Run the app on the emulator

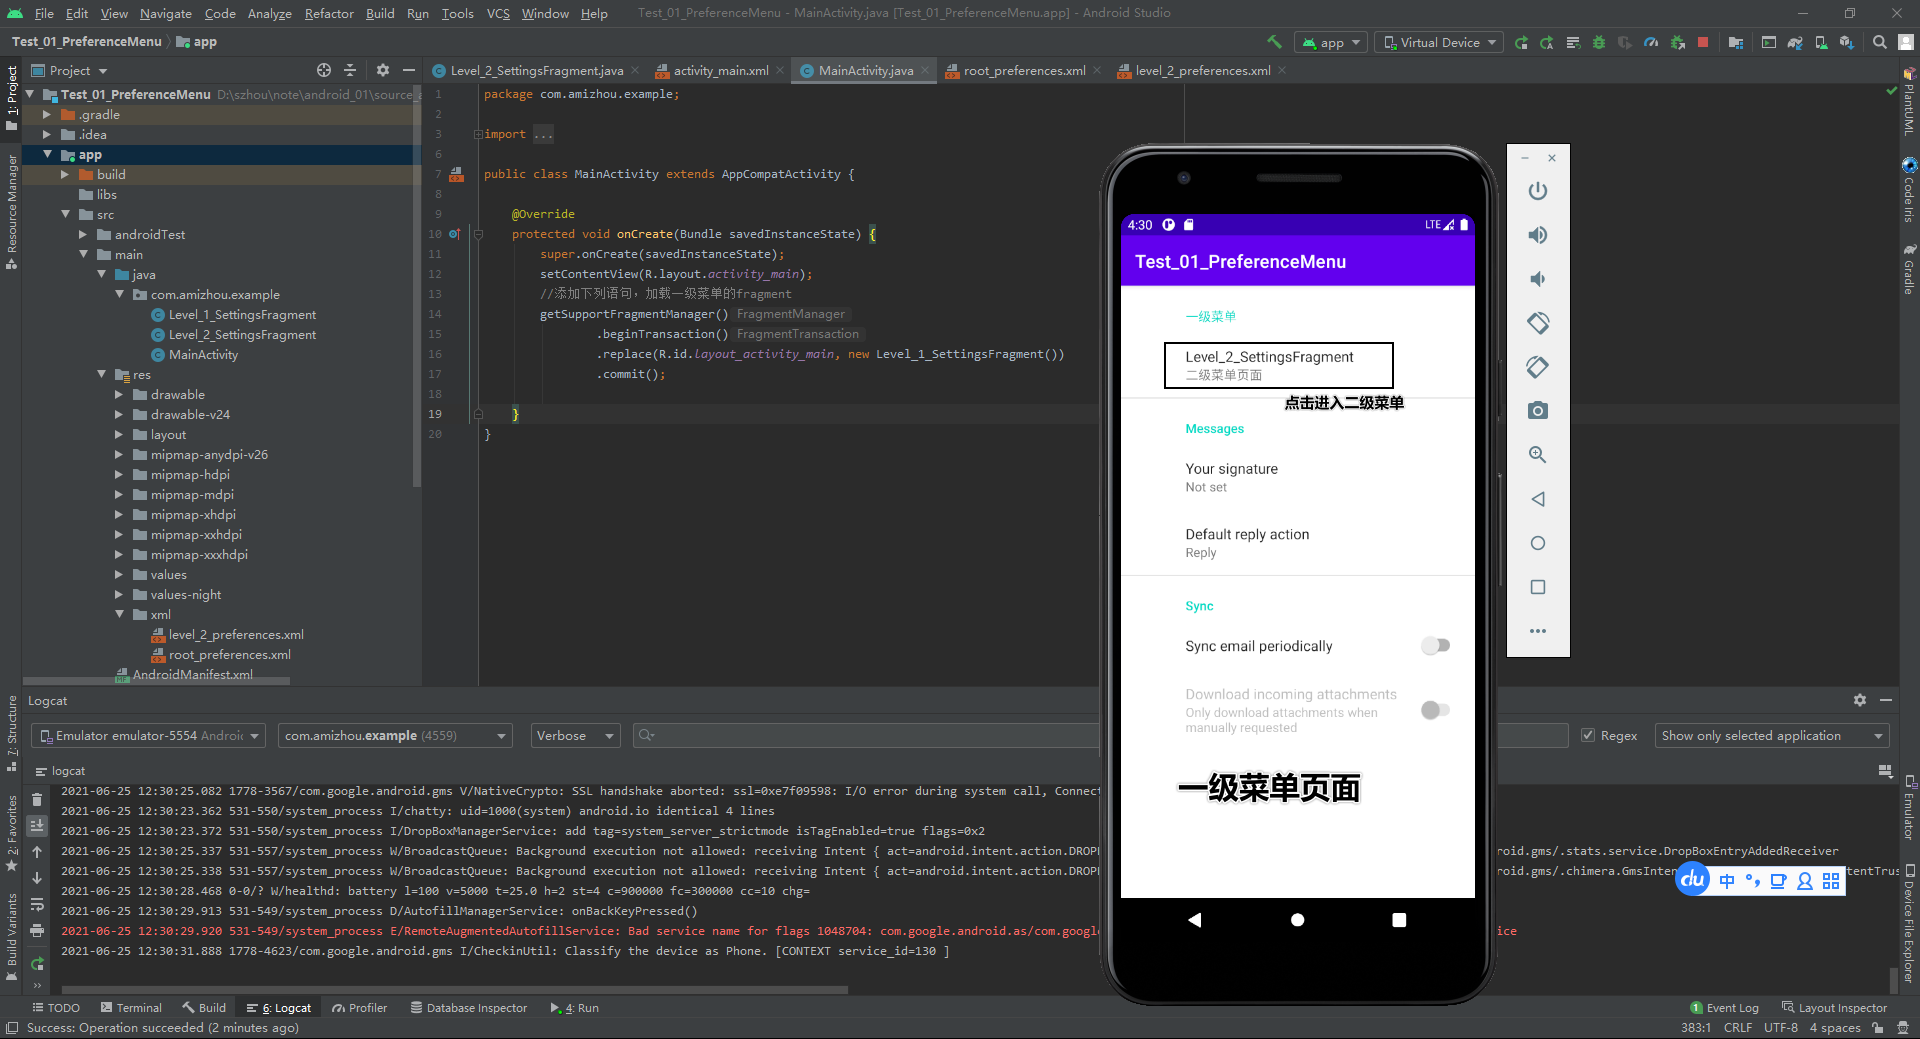click(x=1521, y=42)
